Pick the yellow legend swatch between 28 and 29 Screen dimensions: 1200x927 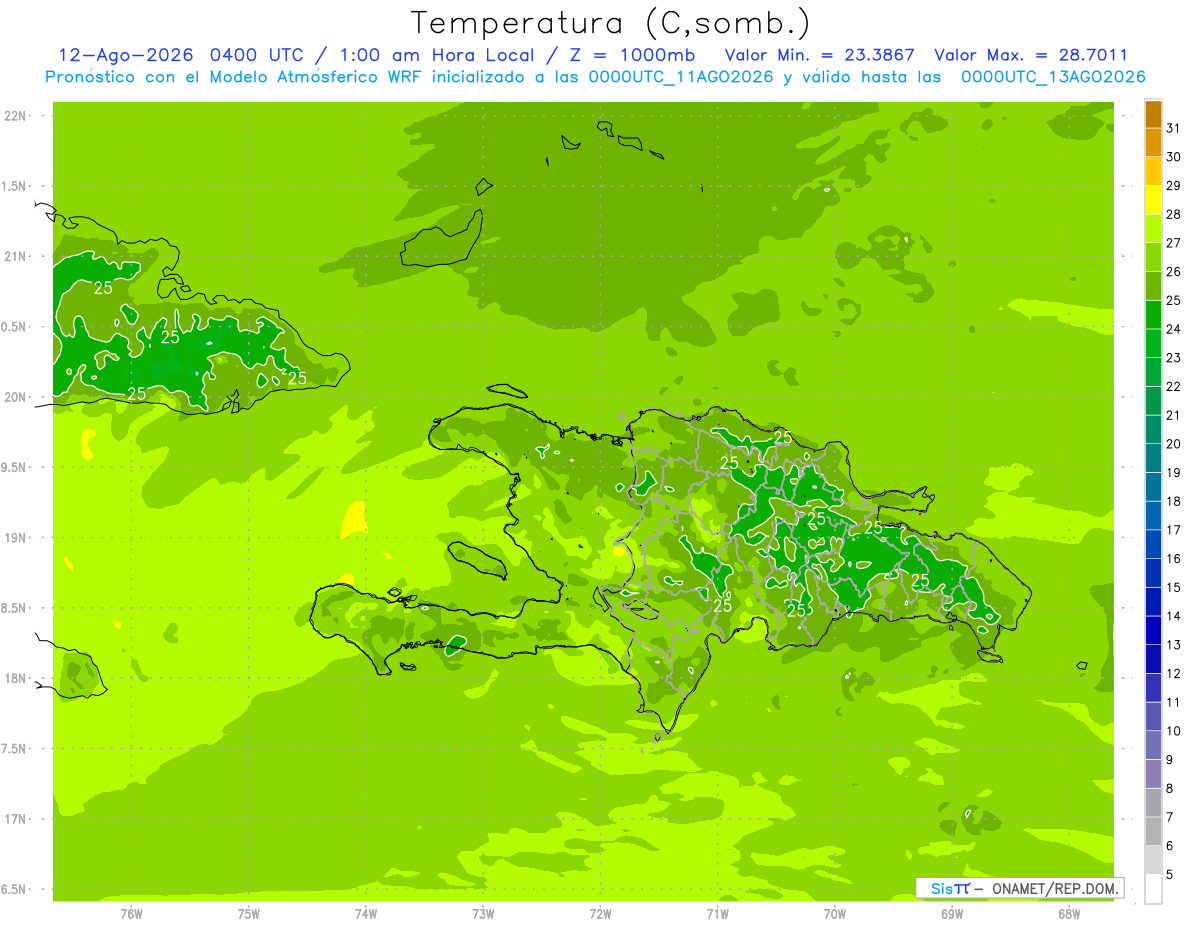click(x=1153, y=200)
